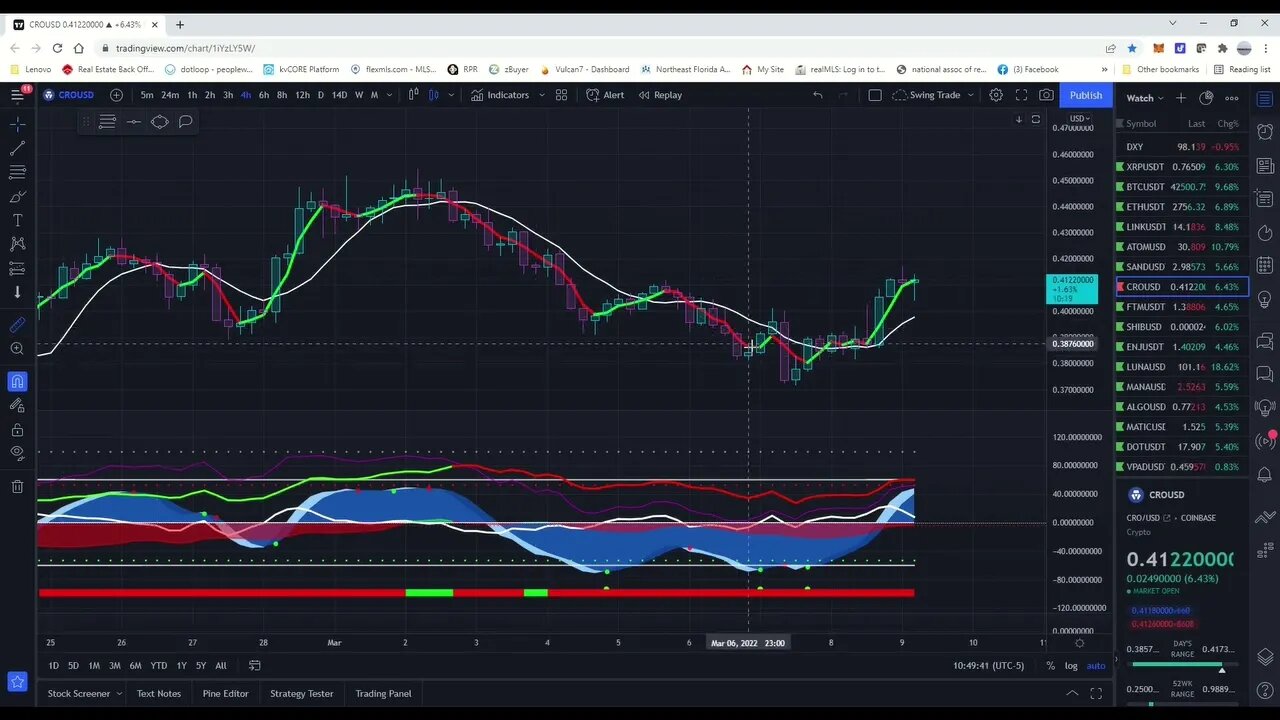Viewport: 1280px width, 720px height.
Task: Start bar Replay mode
Action: point(659,95)
